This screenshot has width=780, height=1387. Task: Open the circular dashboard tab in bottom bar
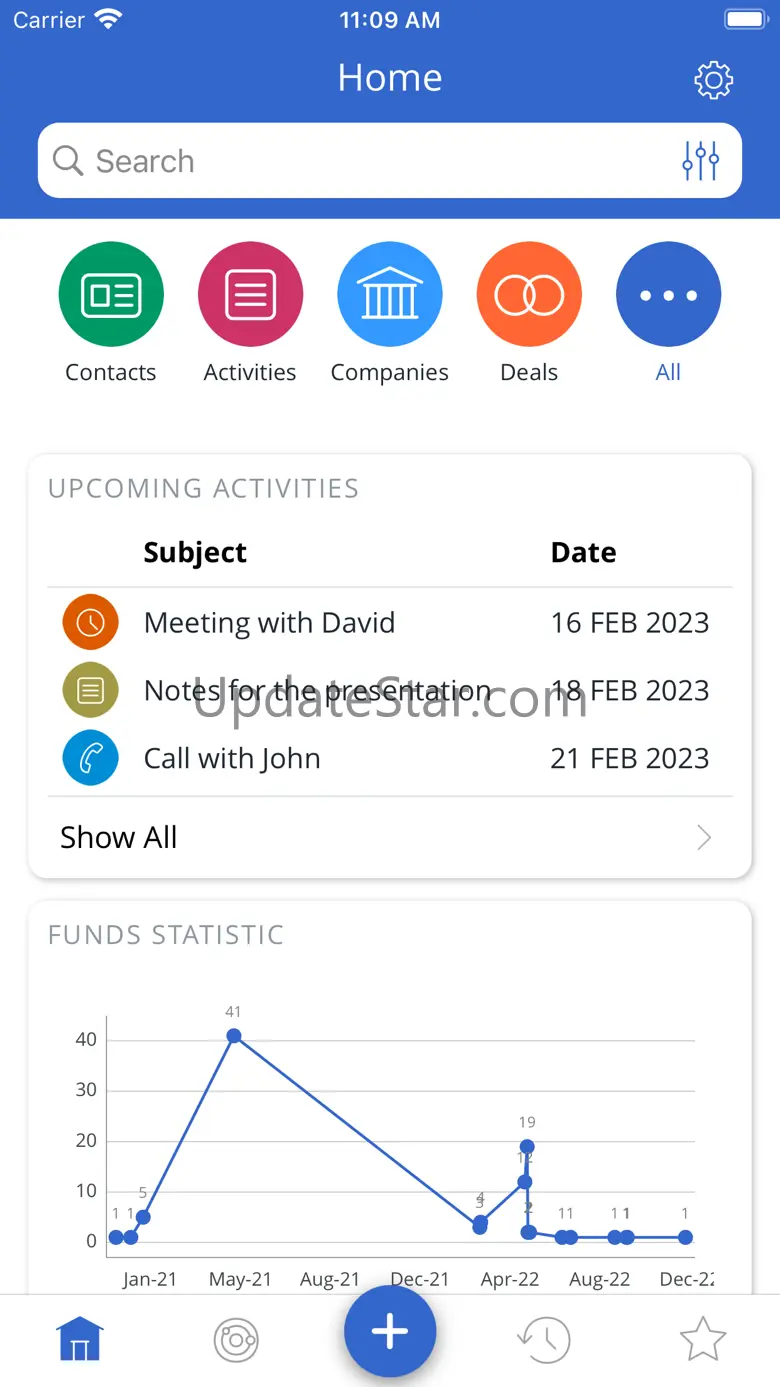coord(236,1338)
